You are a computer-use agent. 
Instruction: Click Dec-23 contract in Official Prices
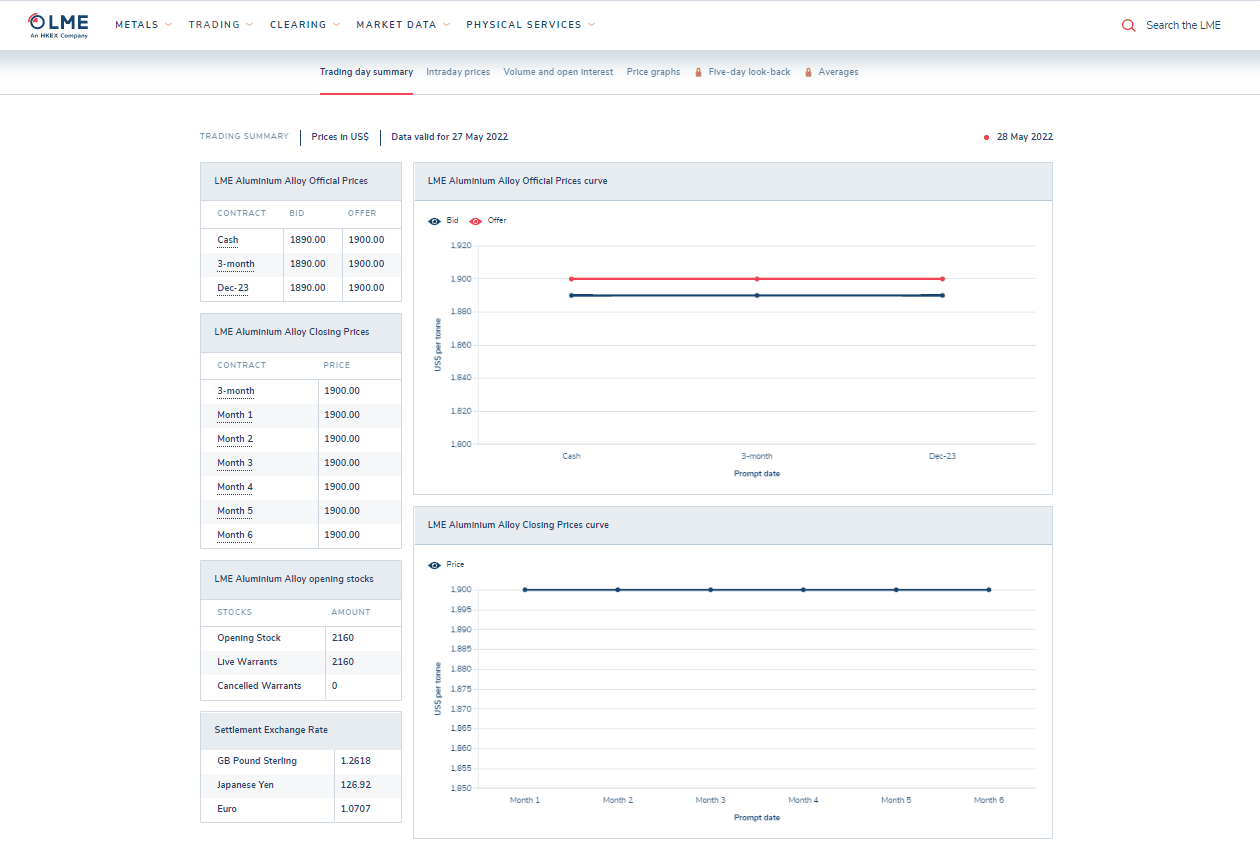(233, 288)
